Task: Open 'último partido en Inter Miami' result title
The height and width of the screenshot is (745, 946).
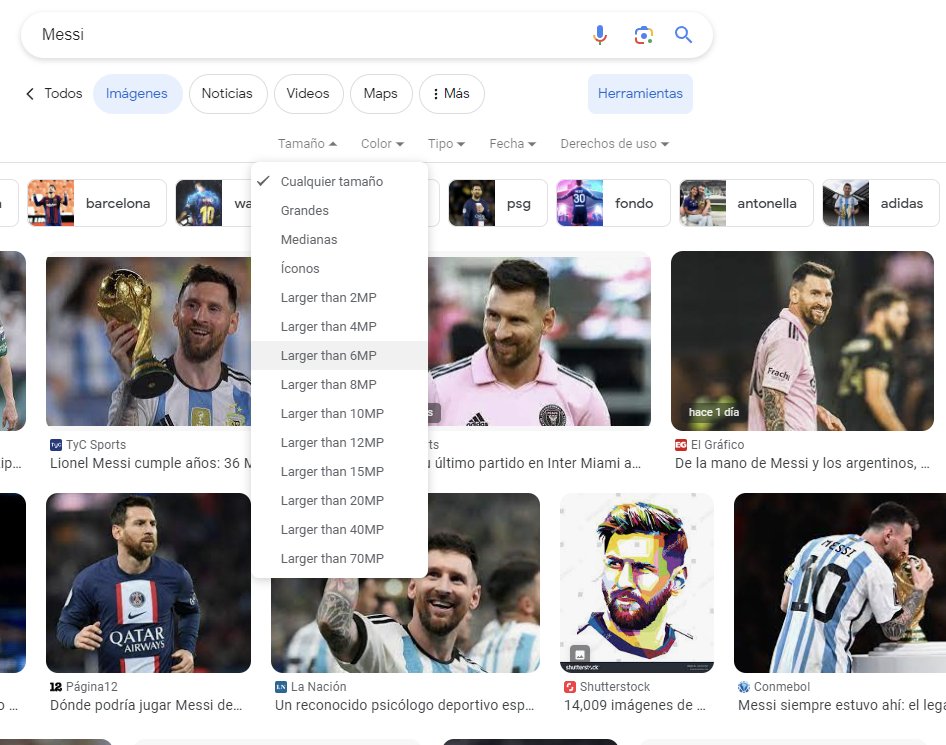Action: 535,463
